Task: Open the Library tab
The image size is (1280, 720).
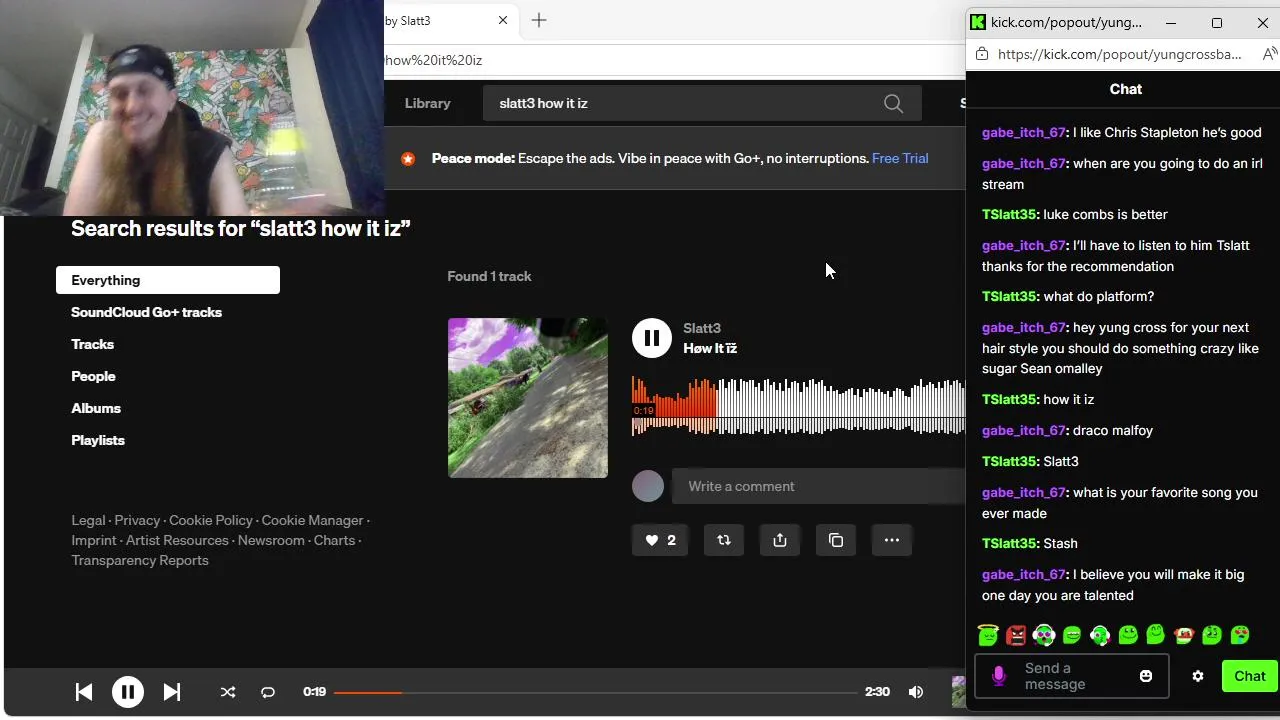Action: 428,103
